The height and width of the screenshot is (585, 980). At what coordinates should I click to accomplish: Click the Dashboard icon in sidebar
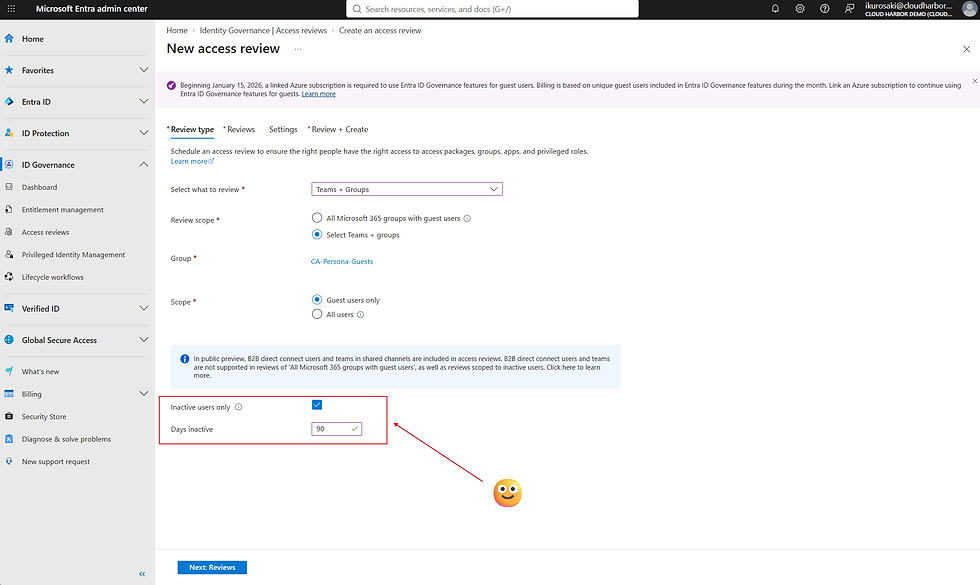9,187
